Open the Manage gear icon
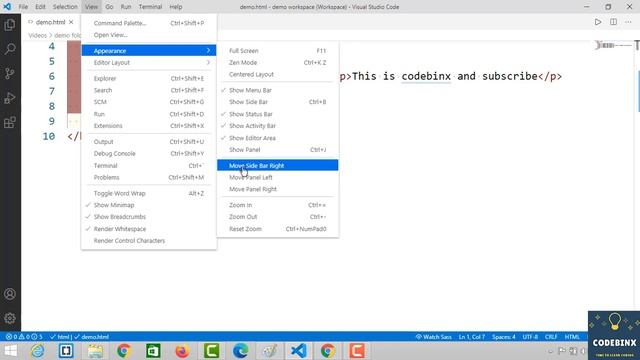Viewport: 640px width, 360px height. point(10,318)
